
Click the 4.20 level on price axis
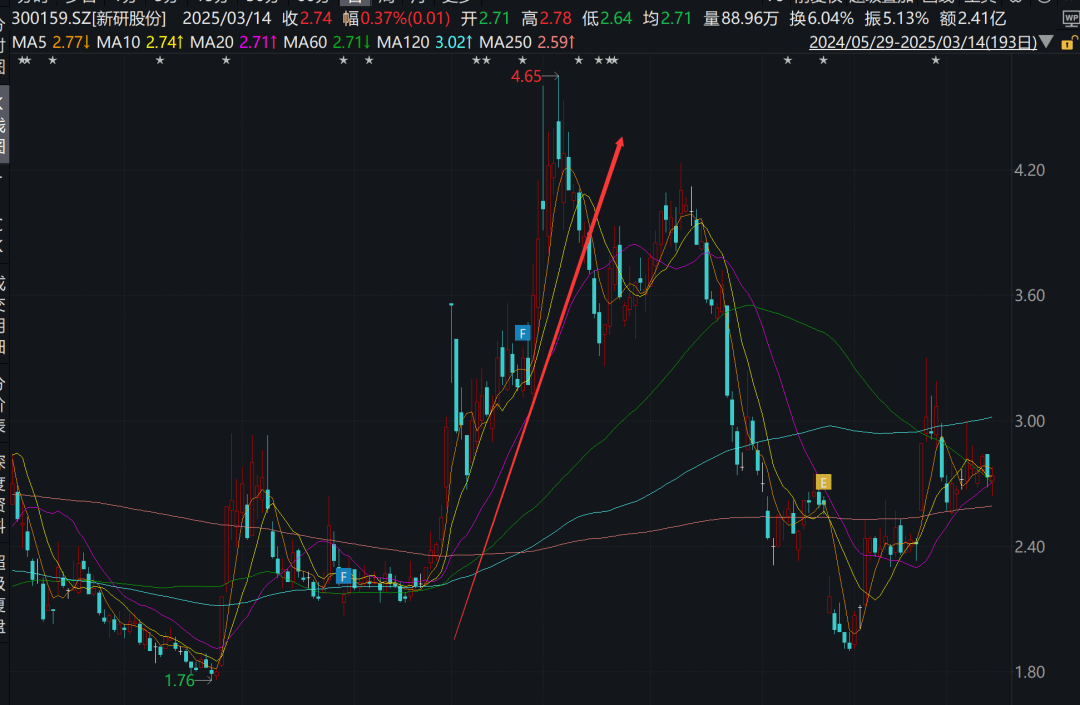pos(1030,170)
